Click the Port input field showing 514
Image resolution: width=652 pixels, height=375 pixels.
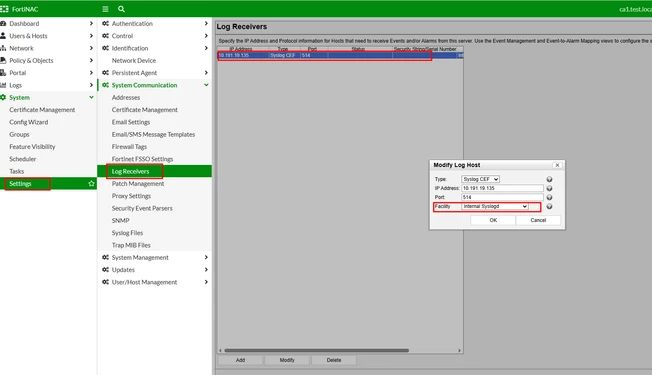tap(502, 197)
